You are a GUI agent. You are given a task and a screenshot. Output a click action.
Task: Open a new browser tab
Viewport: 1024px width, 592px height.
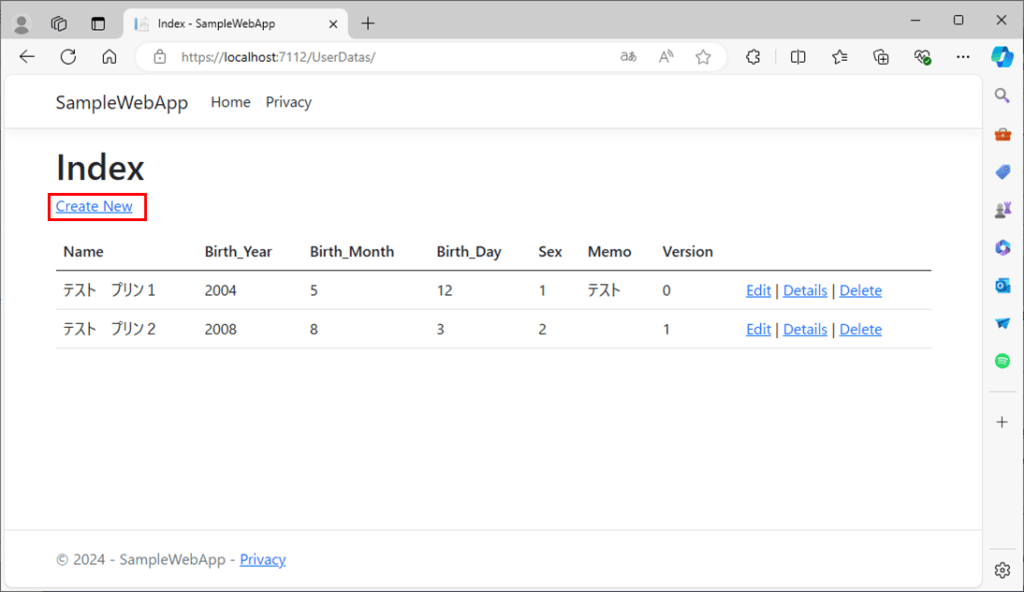(368, 23)
